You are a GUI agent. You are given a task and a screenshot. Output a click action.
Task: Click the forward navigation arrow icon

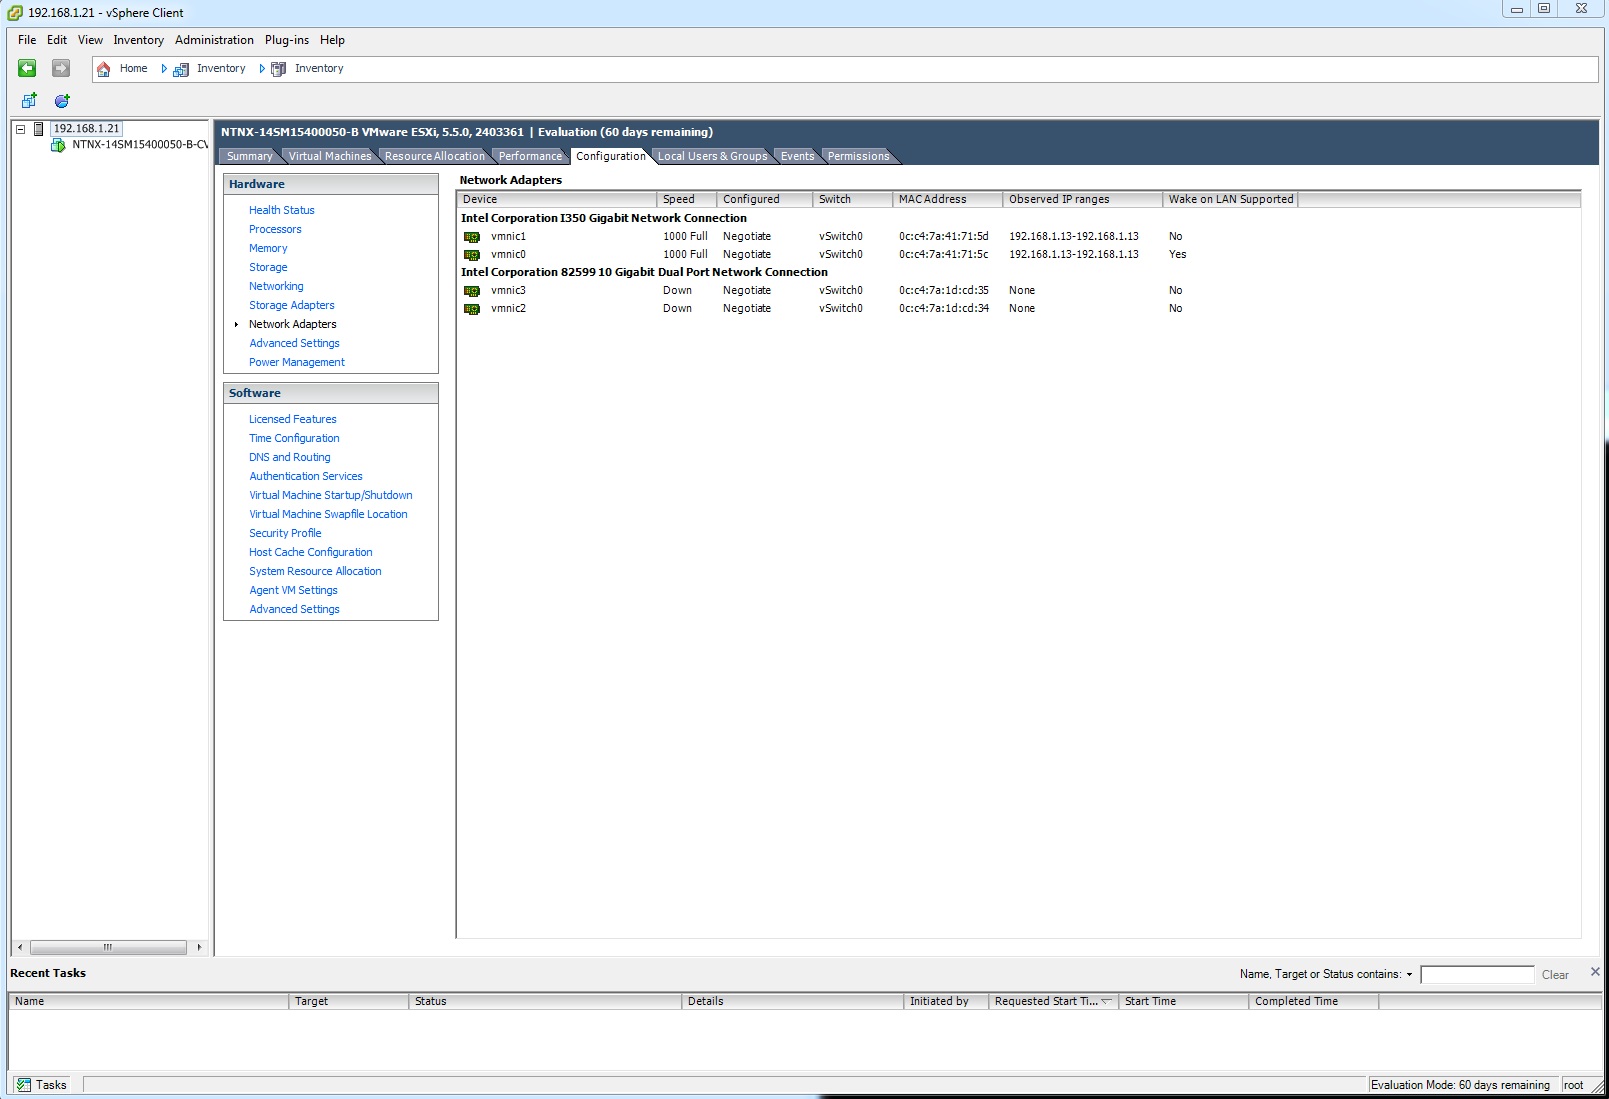pyautogui.click(x=61, y=68)
